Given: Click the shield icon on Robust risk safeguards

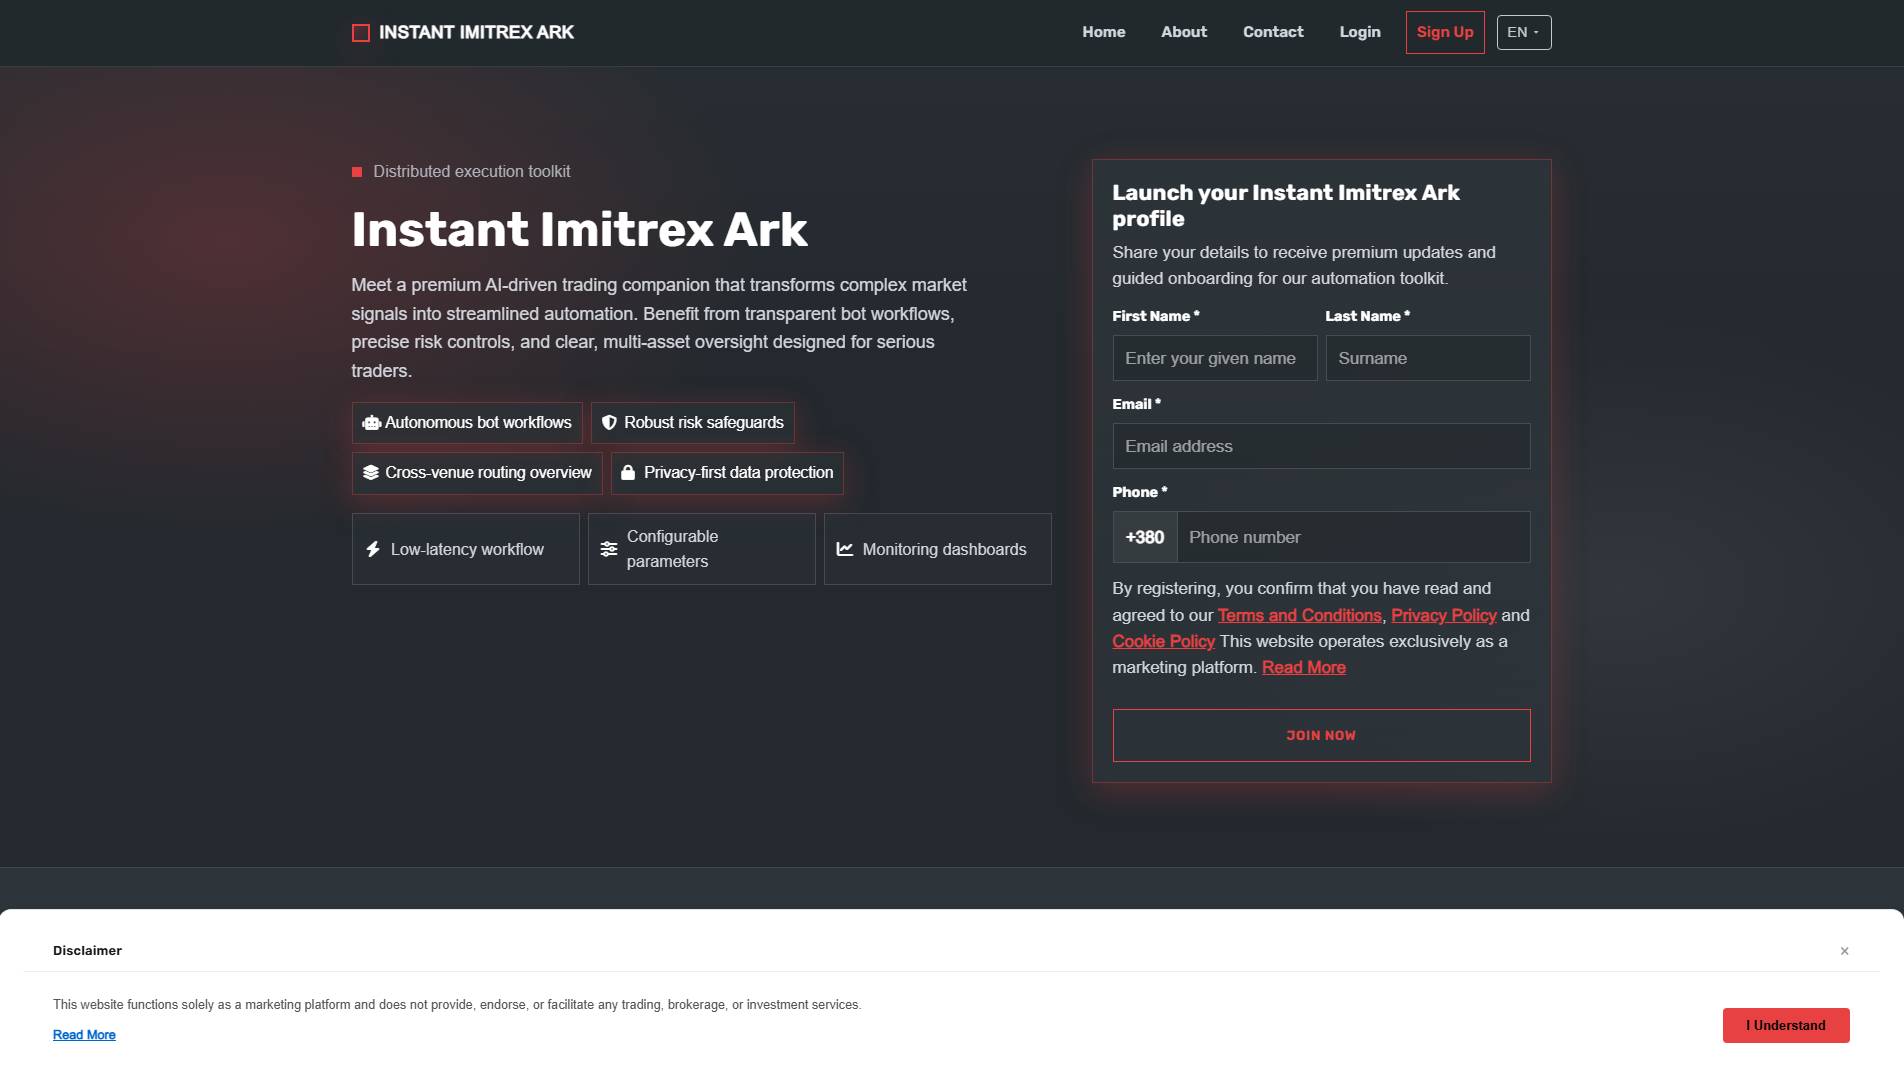Looking at the screenshot, I should coord(609,423).
